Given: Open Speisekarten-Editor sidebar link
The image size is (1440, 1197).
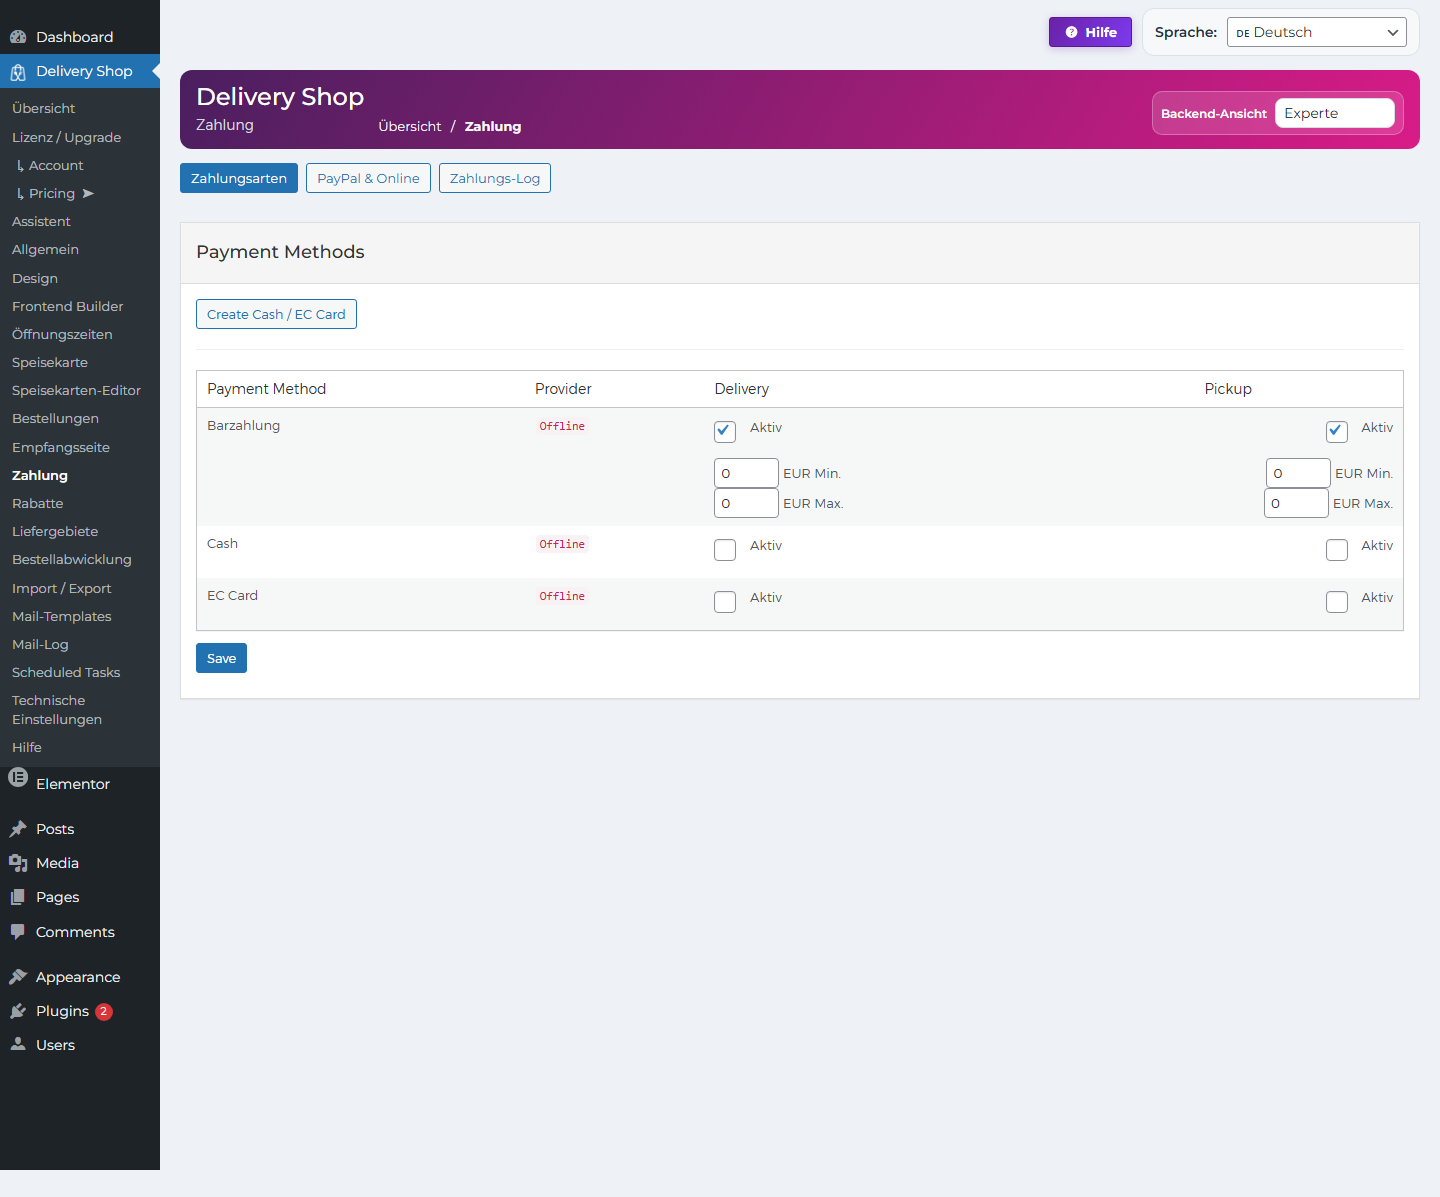Looking at the screenshot, I should coord(76,390).
